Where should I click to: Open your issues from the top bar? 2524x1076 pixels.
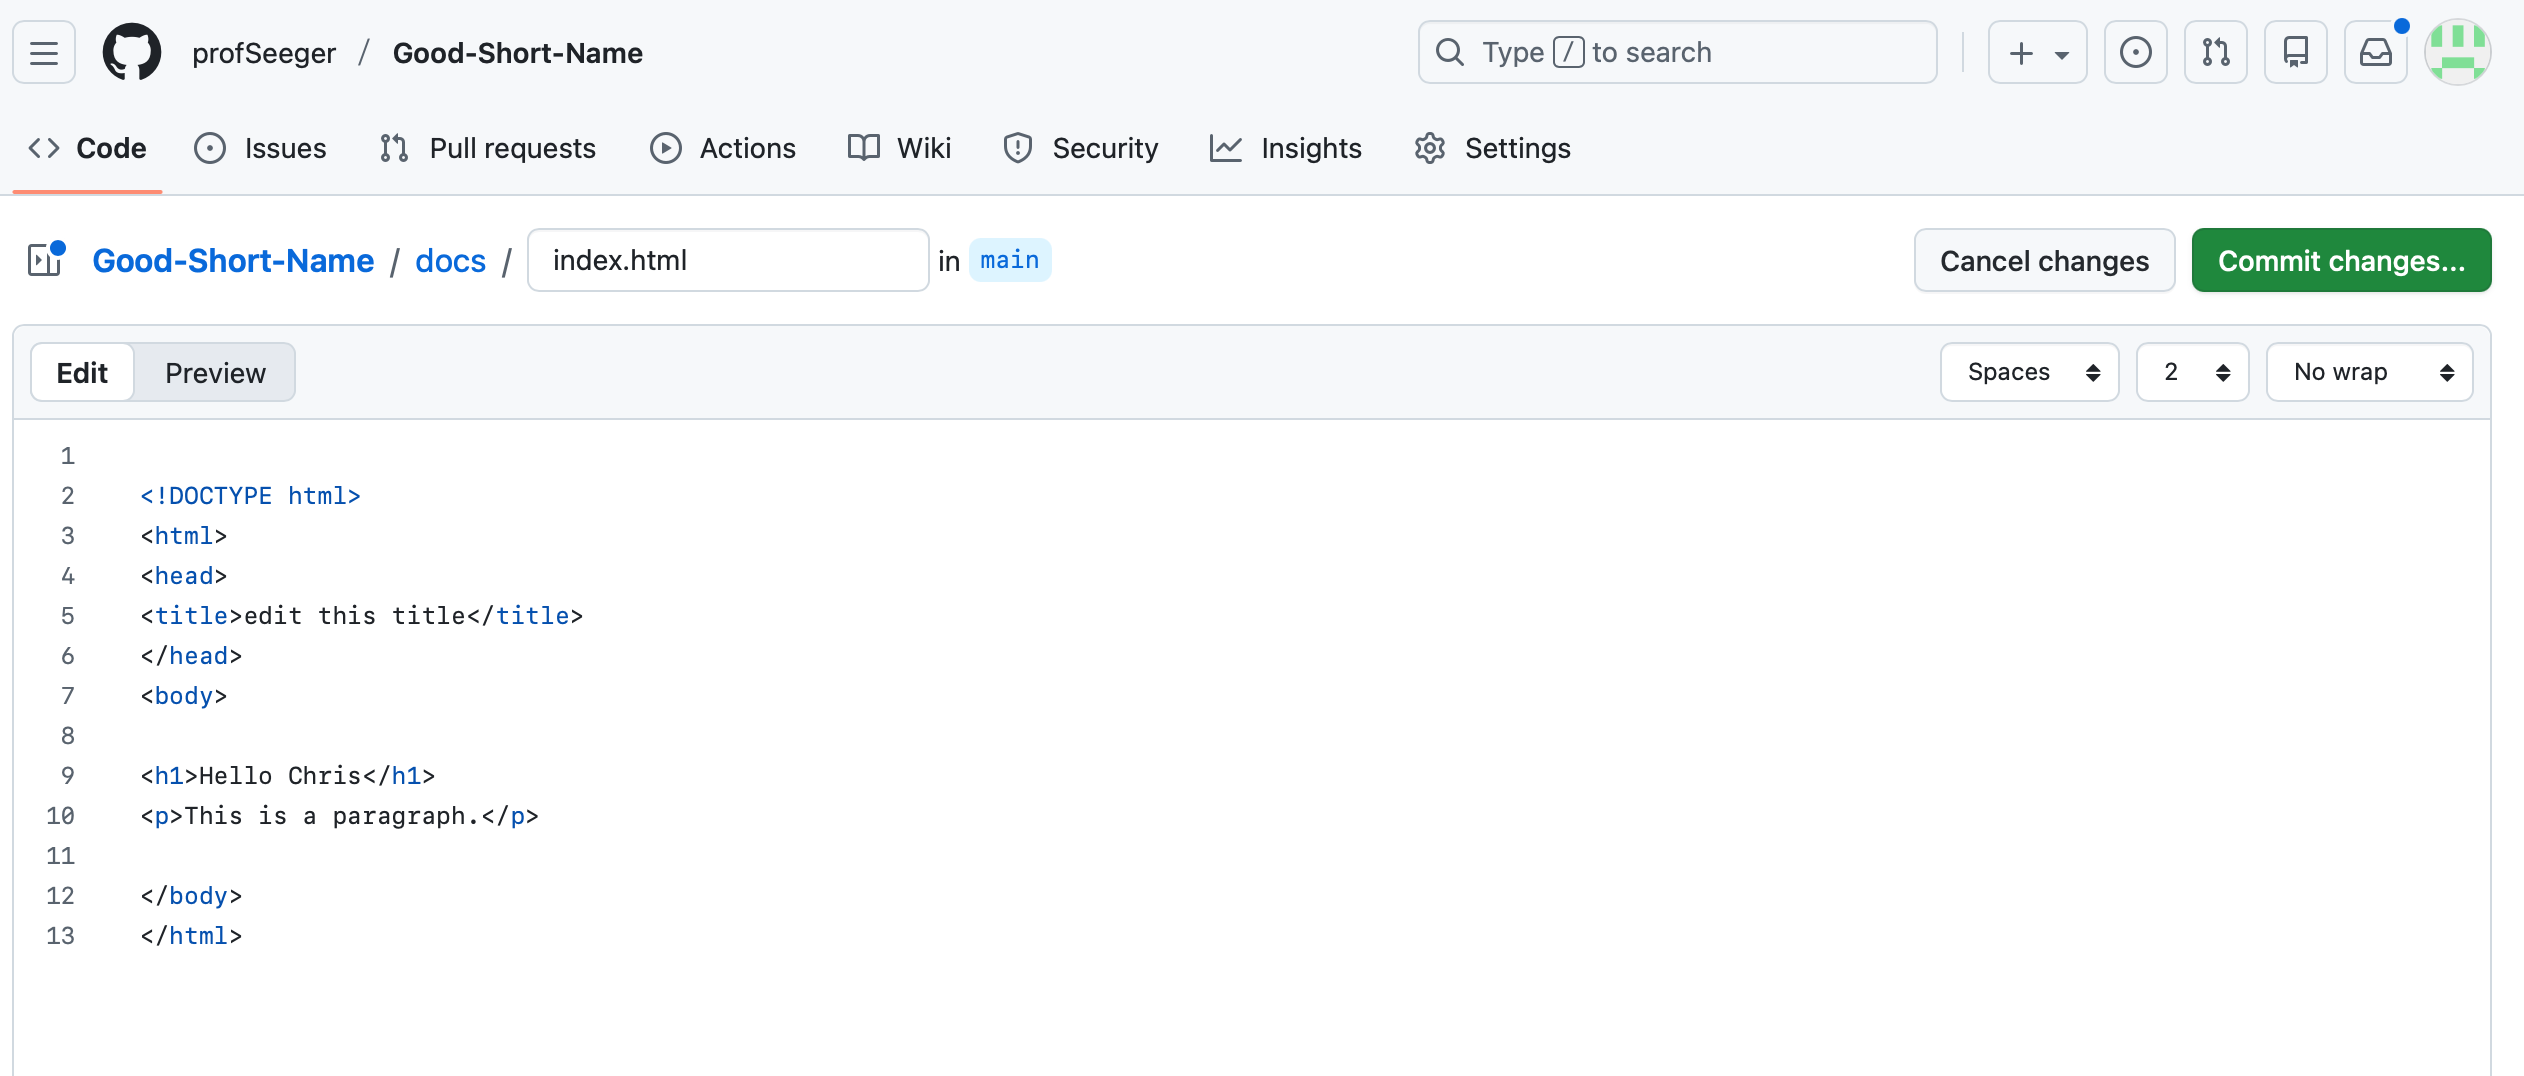pyautogui.click(x=2136, y=51)
